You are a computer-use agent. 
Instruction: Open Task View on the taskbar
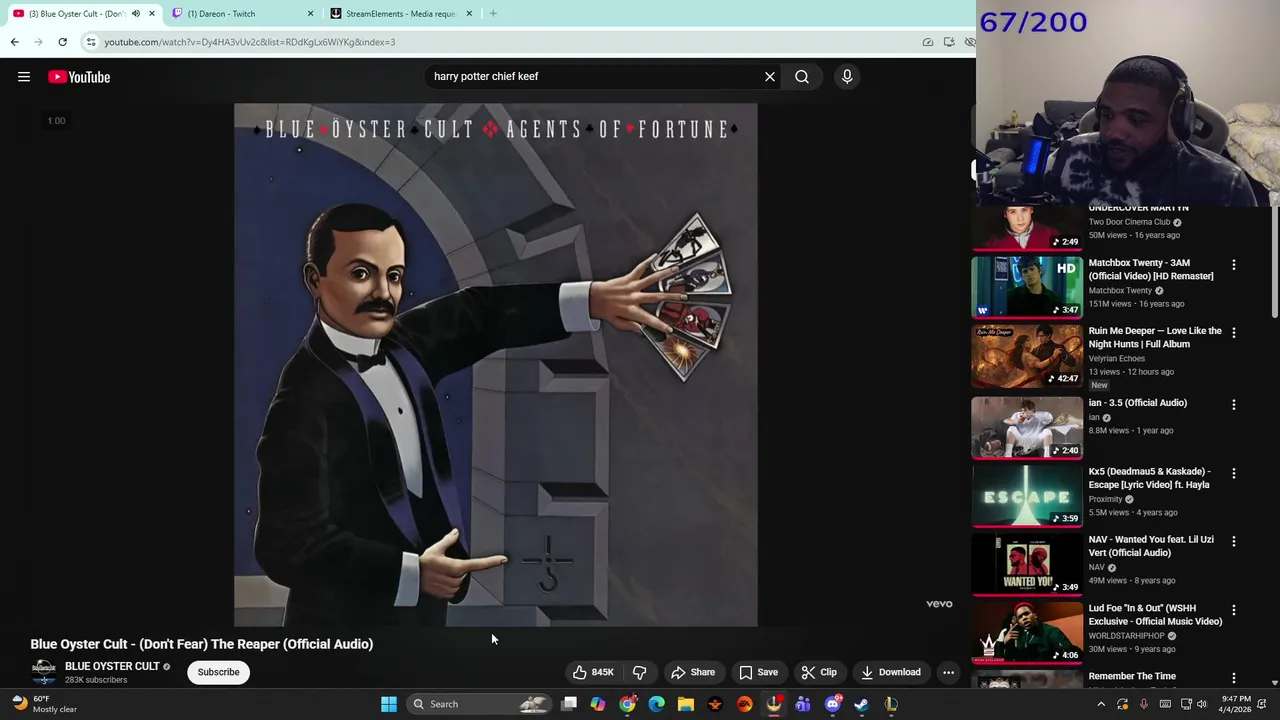click(x=569, y=704)
